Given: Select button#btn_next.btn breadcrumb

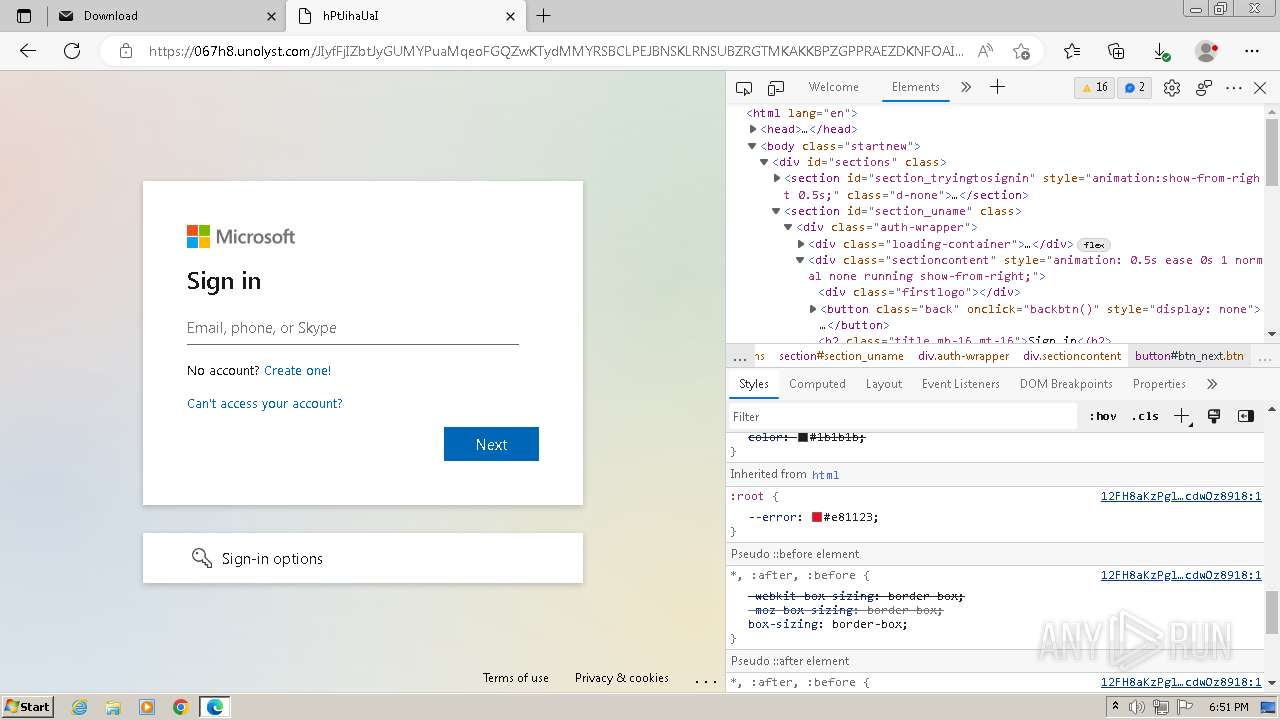Looking at the screenshot, I should click(x=1189, y=356).
